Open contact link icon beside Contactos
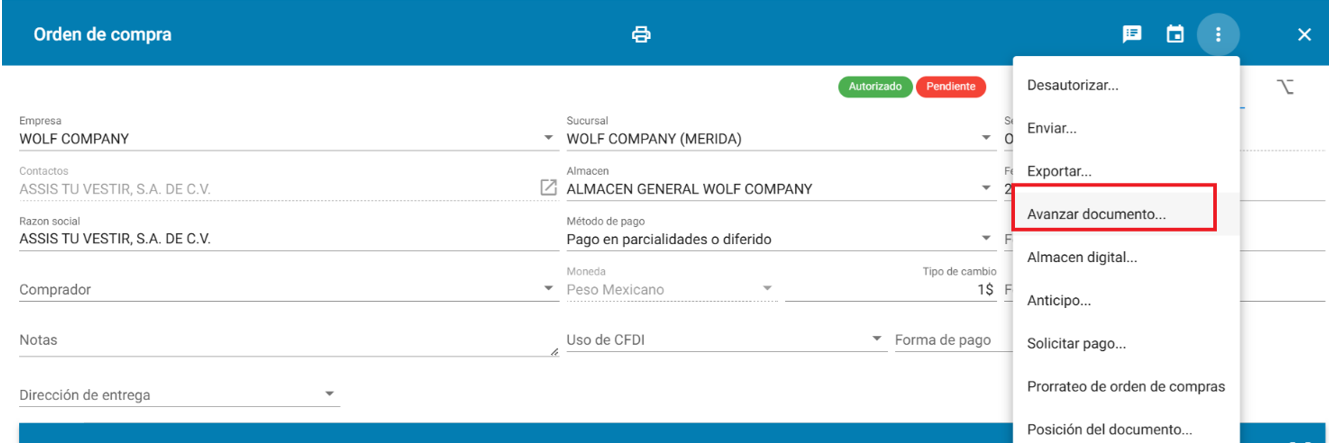 point(549,187)
